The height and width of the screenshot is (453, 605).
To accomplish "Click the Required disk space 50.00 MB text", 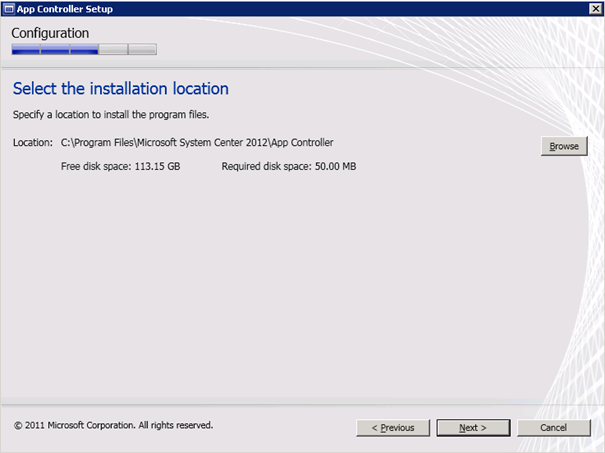I will [289, 166].
